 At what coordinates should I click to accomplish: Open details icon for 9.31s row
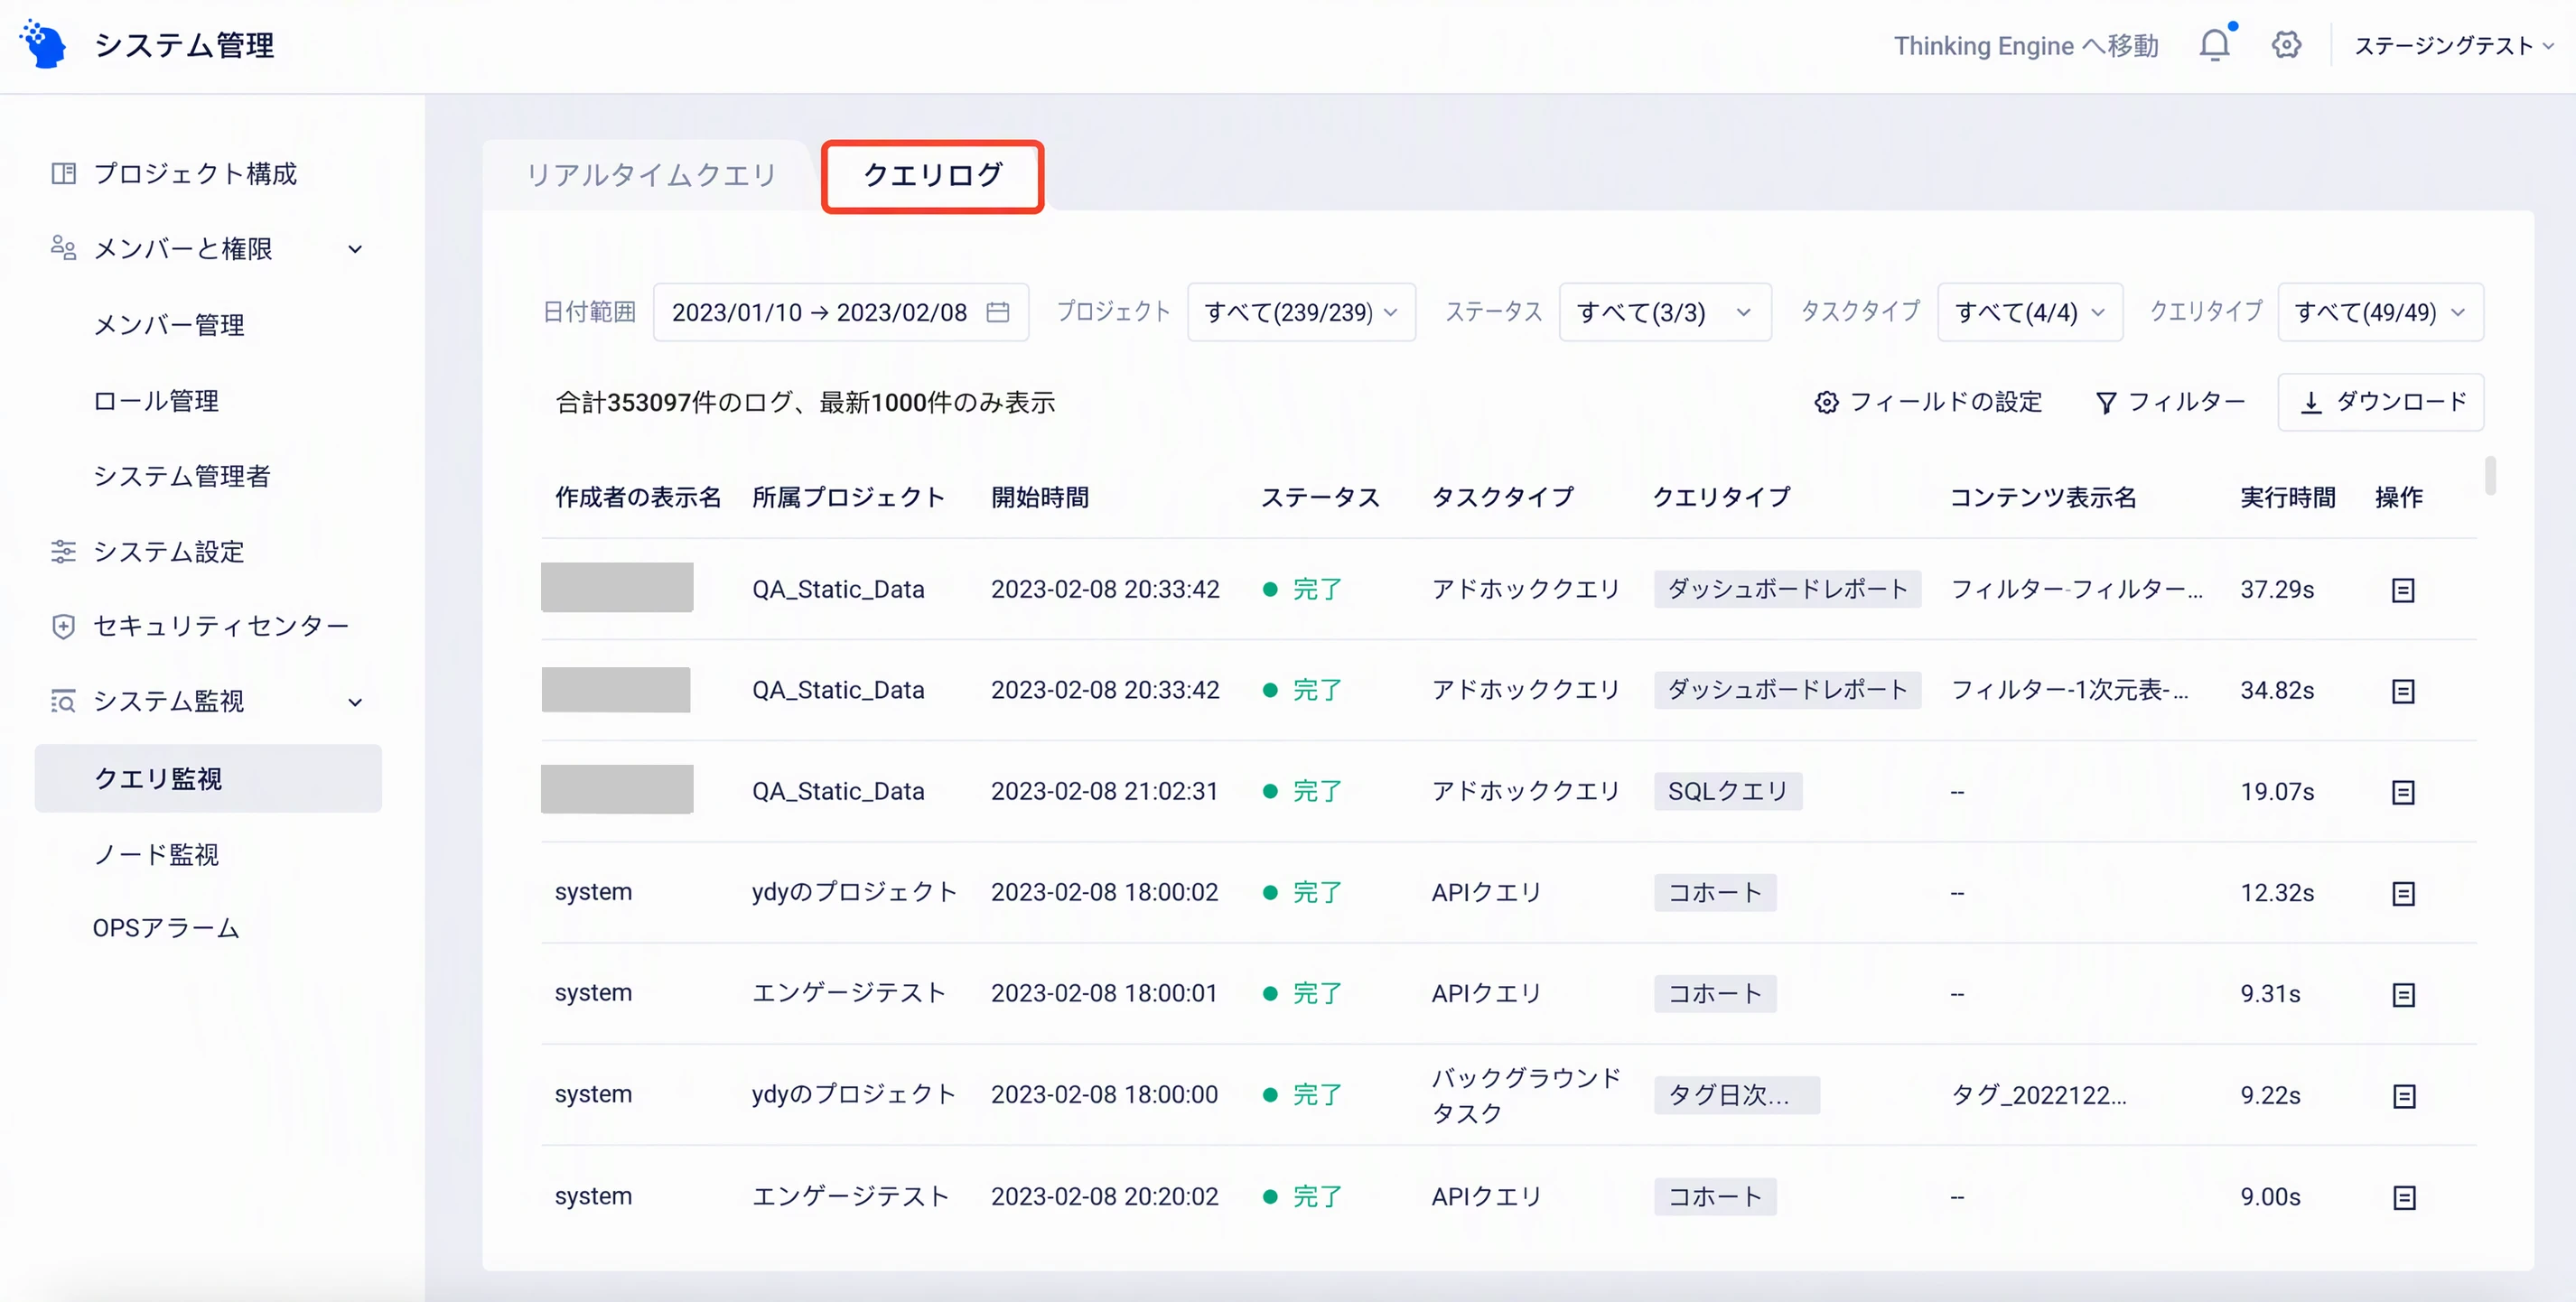point(2403,994)
